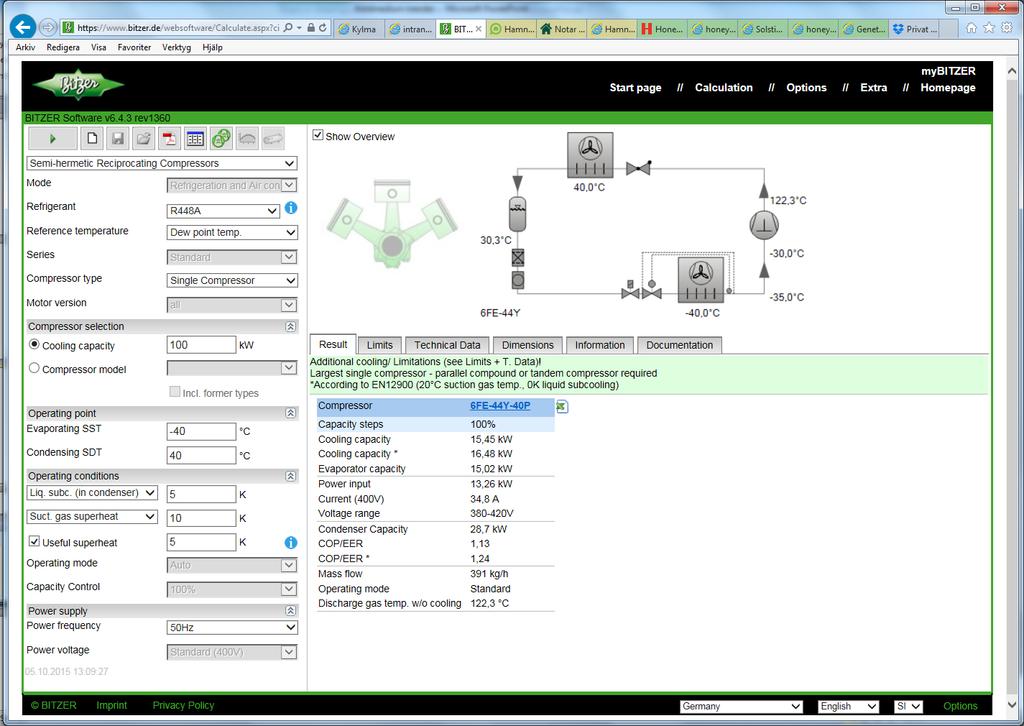Go to Start page link
The image size is (1024, 726).
(635, 87)
